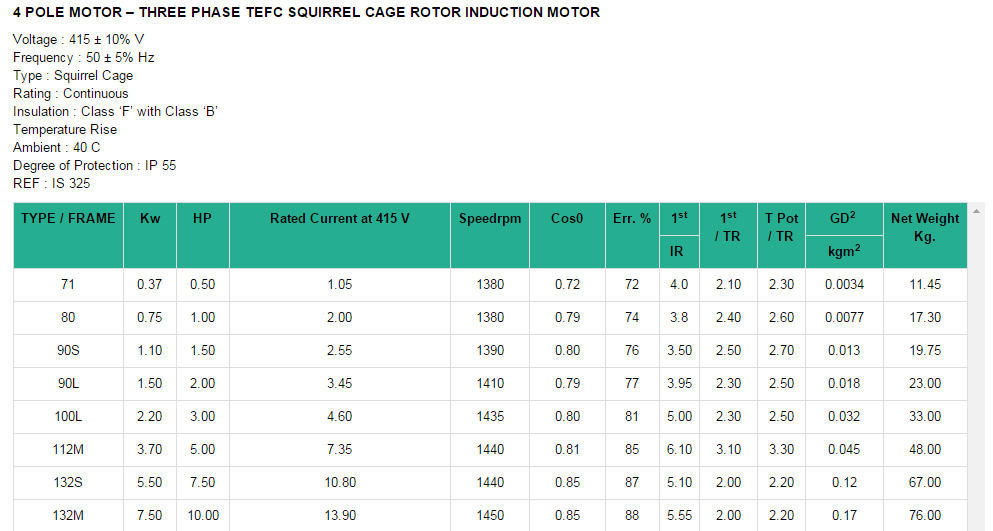The height and width of the screenshot is (531, 993).
Task: Select the Speedrpm column header
Action: click(x=490, y=218)
